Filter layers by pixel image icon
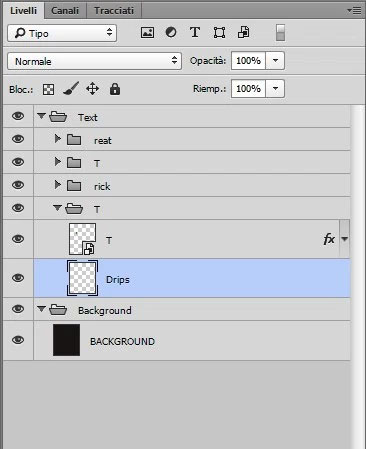This screenshot has height=449, width=366. coord(147,33)
